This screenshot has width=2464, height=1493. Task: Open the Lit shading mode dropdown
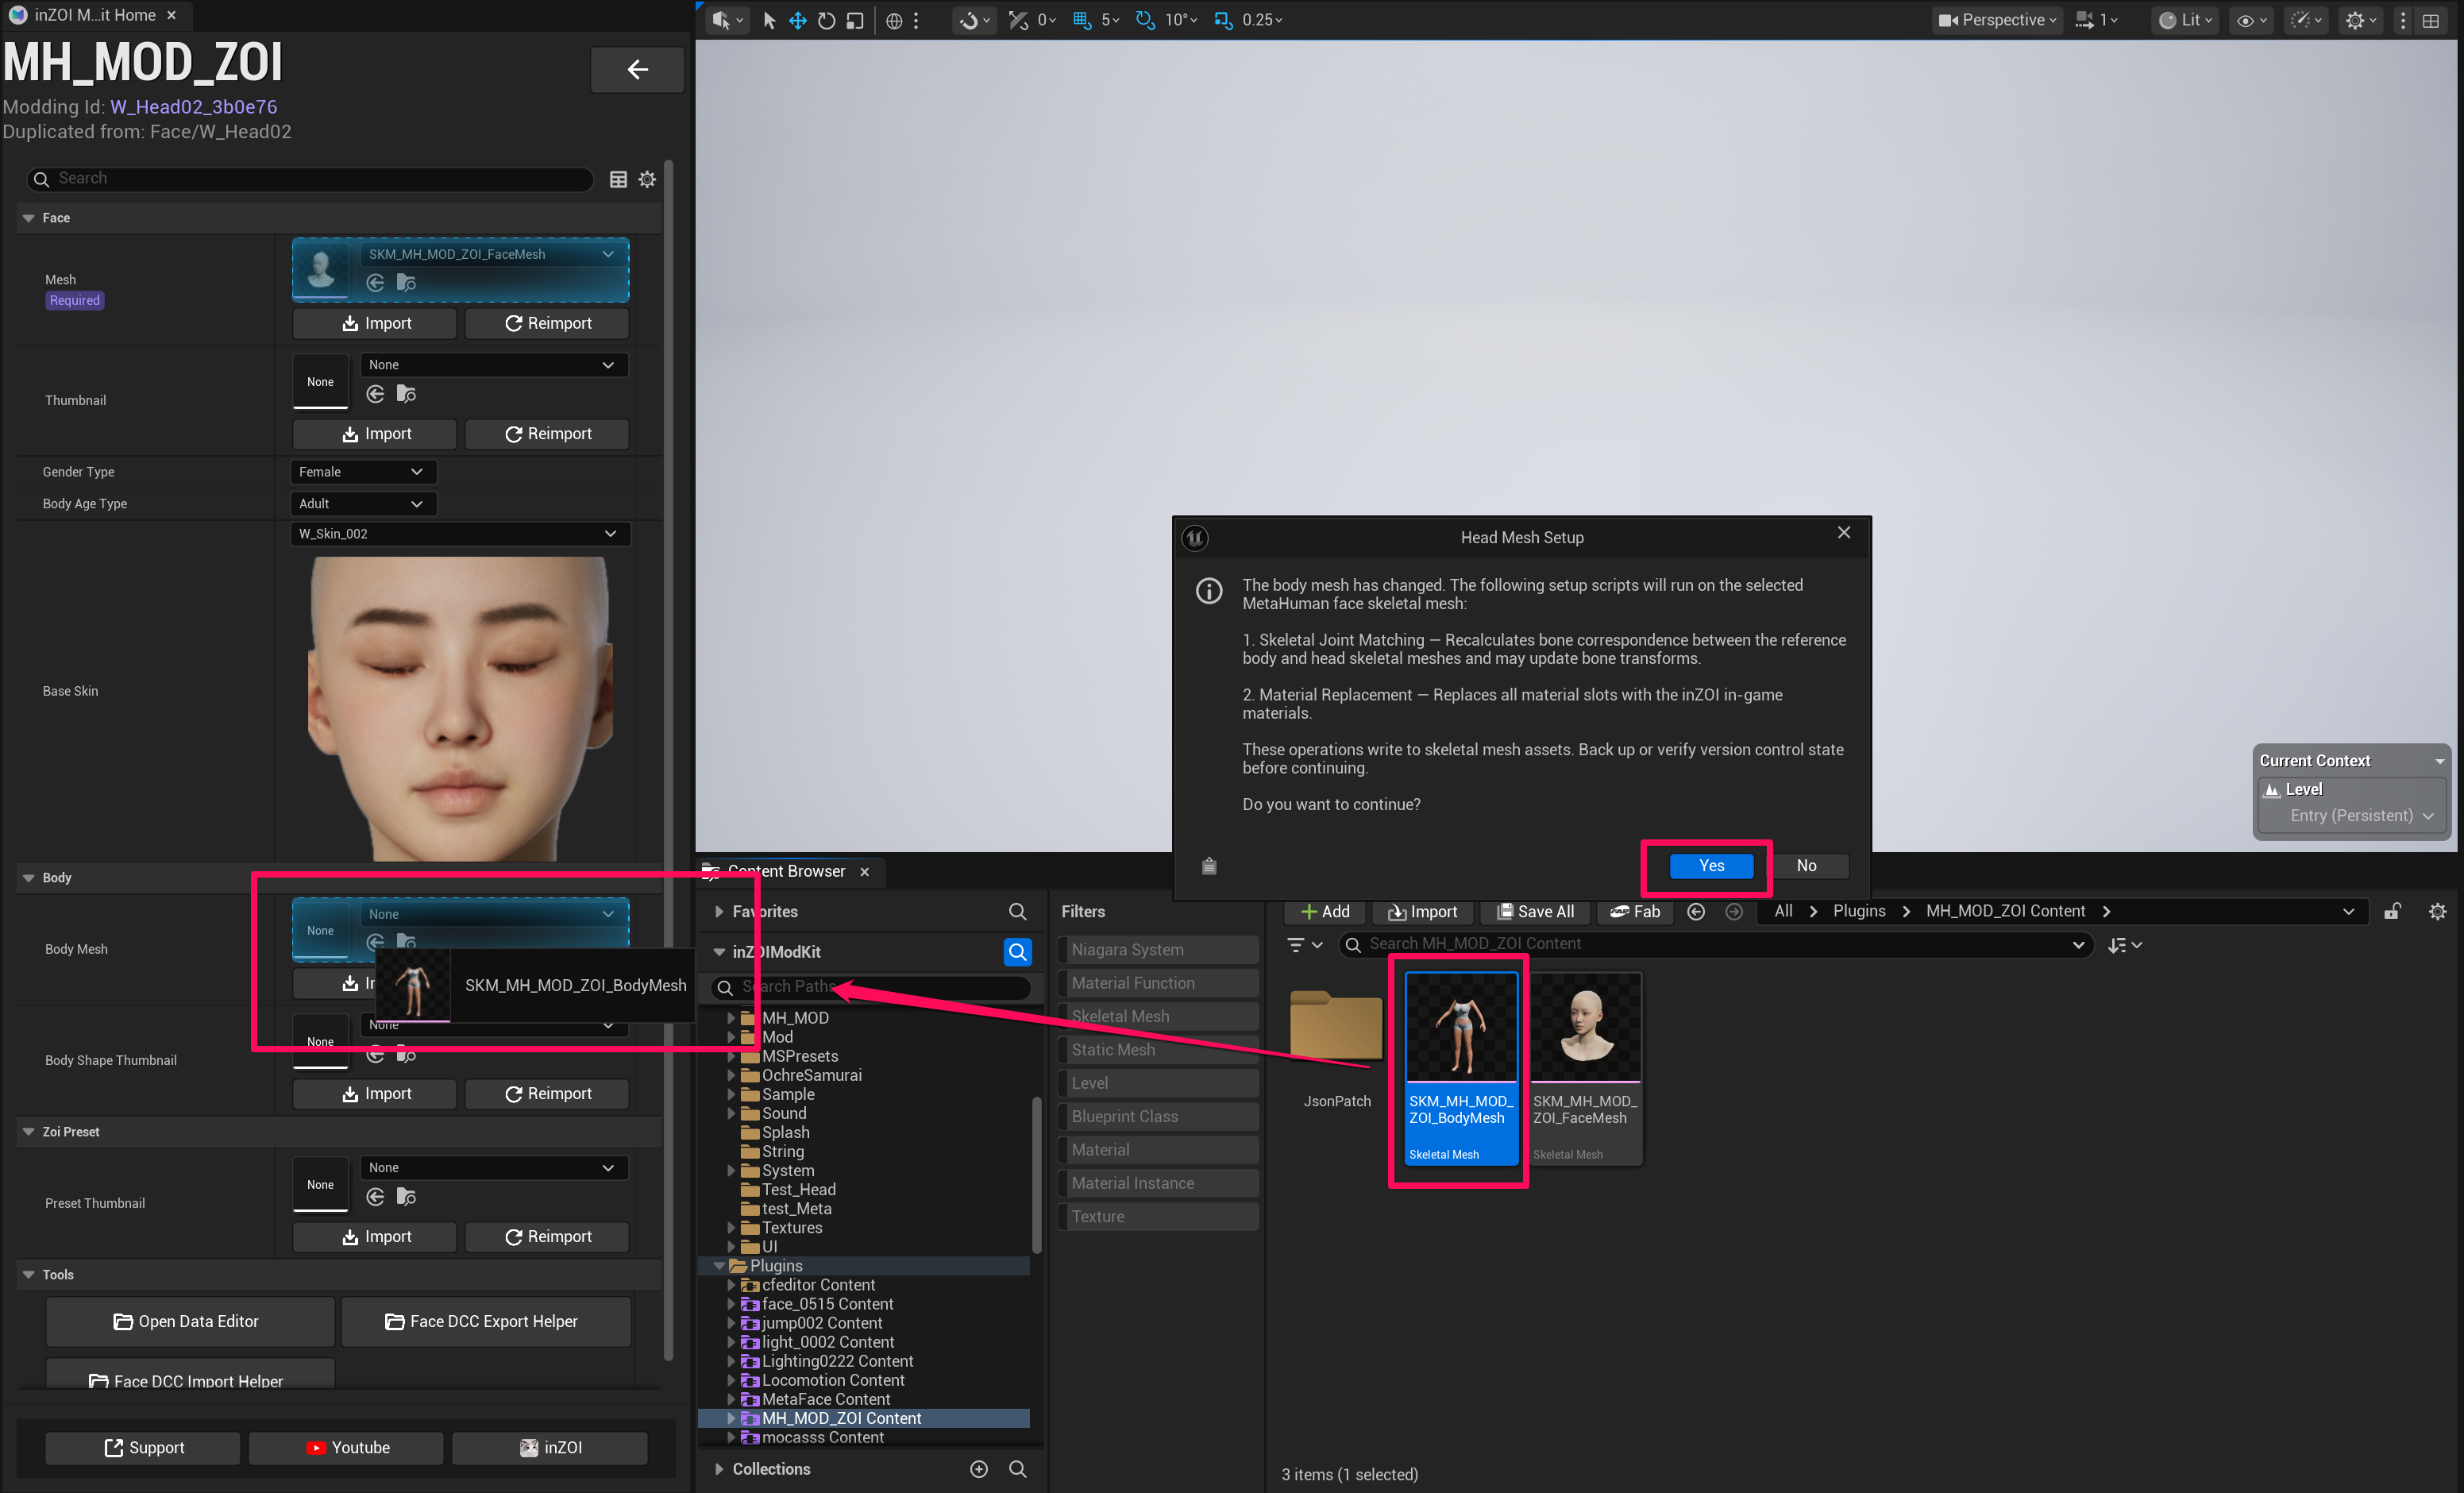coord(2185,20)
